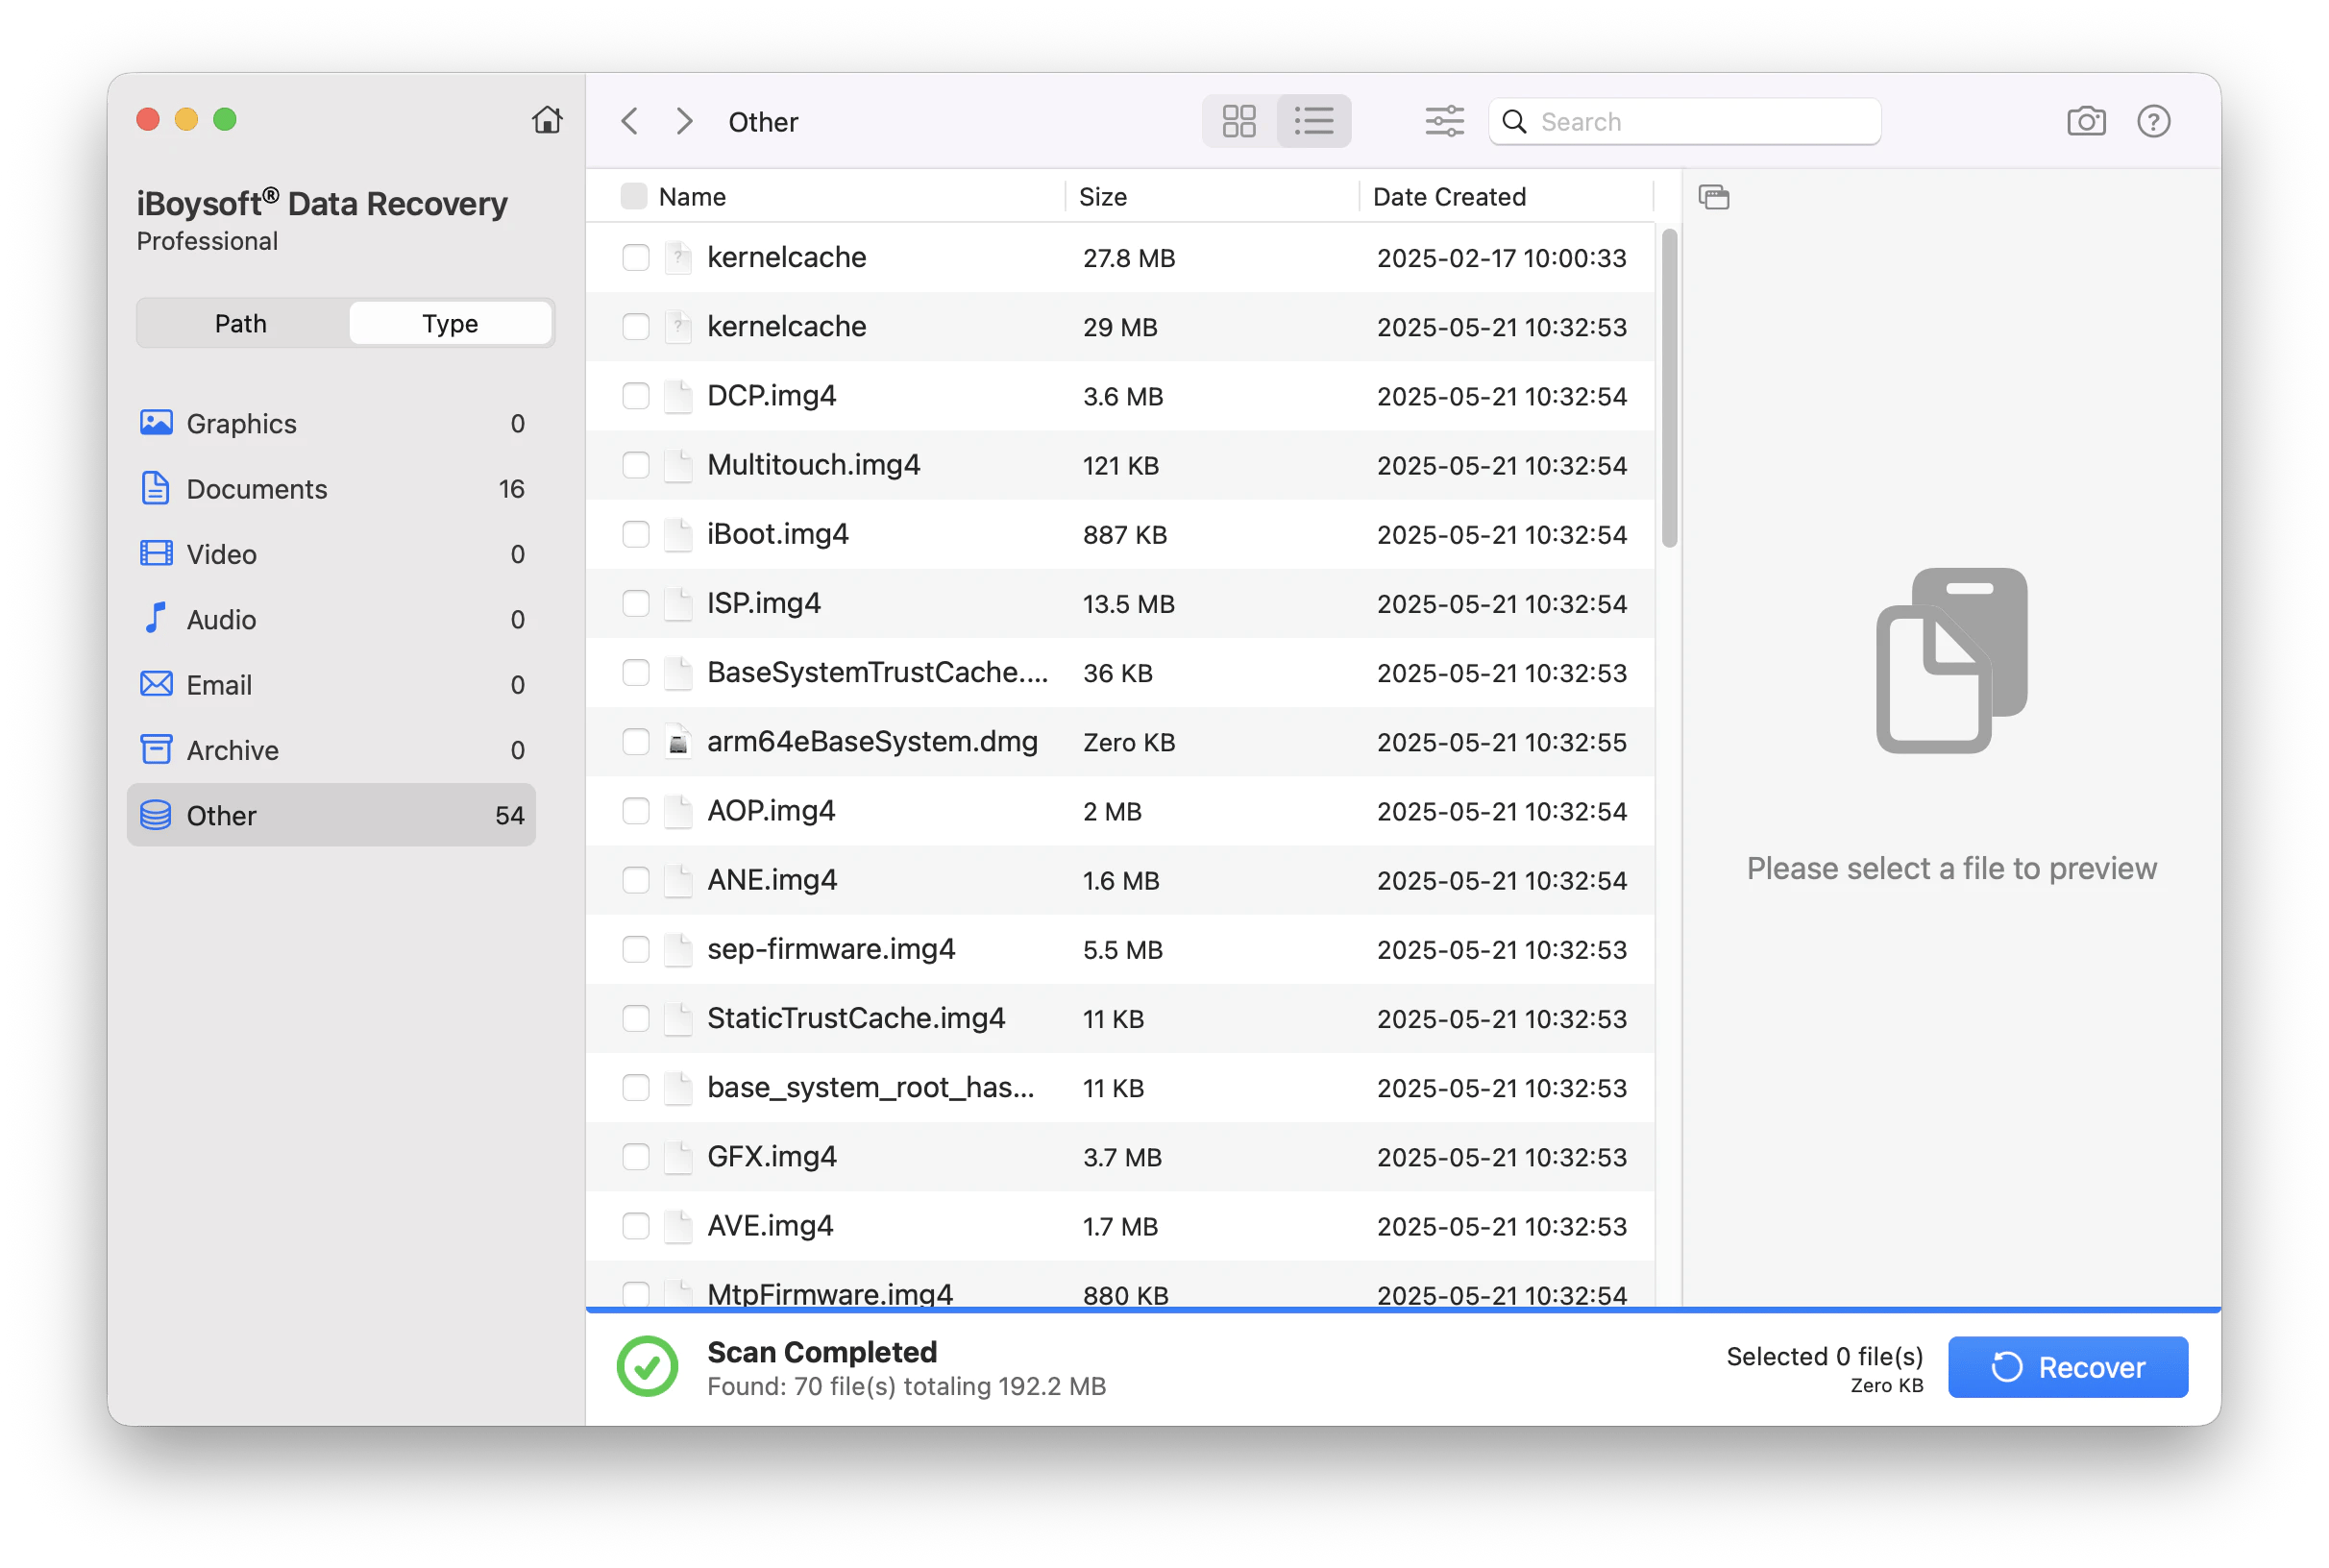The width and height of the screenshot is (2329, 1568).
Task: Click the camera screenshot icon
Action: 2085,121
